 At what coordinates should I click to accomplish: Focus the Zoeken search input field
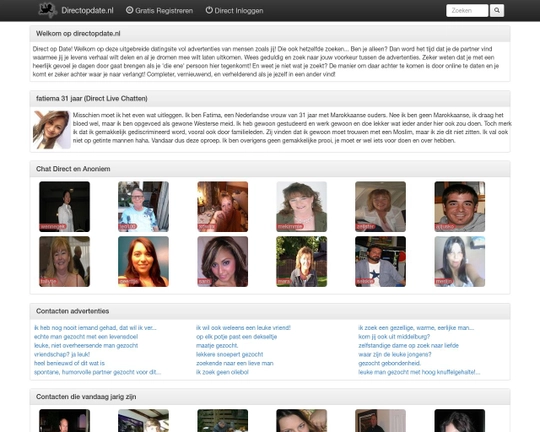(467, 10)
